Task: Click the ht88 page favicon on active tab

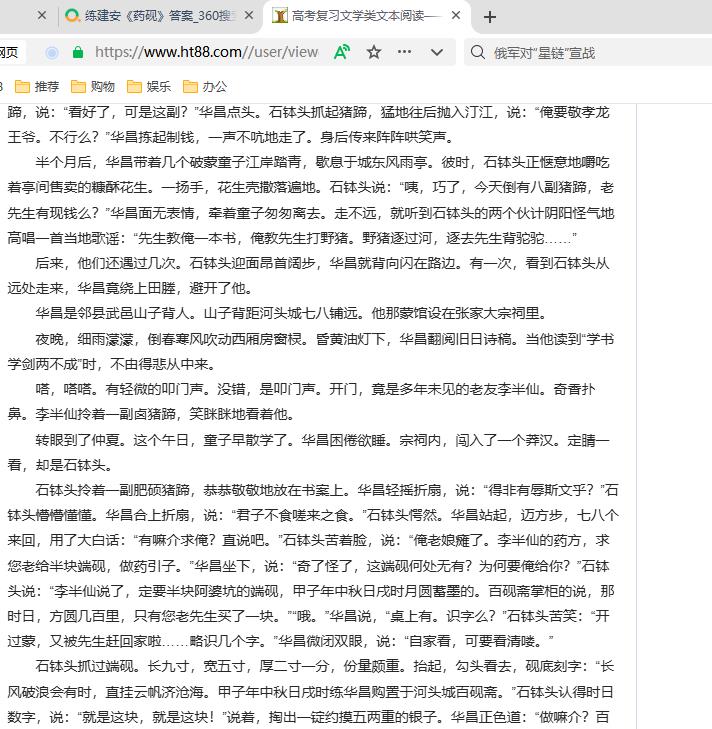Action: point(279,16)
